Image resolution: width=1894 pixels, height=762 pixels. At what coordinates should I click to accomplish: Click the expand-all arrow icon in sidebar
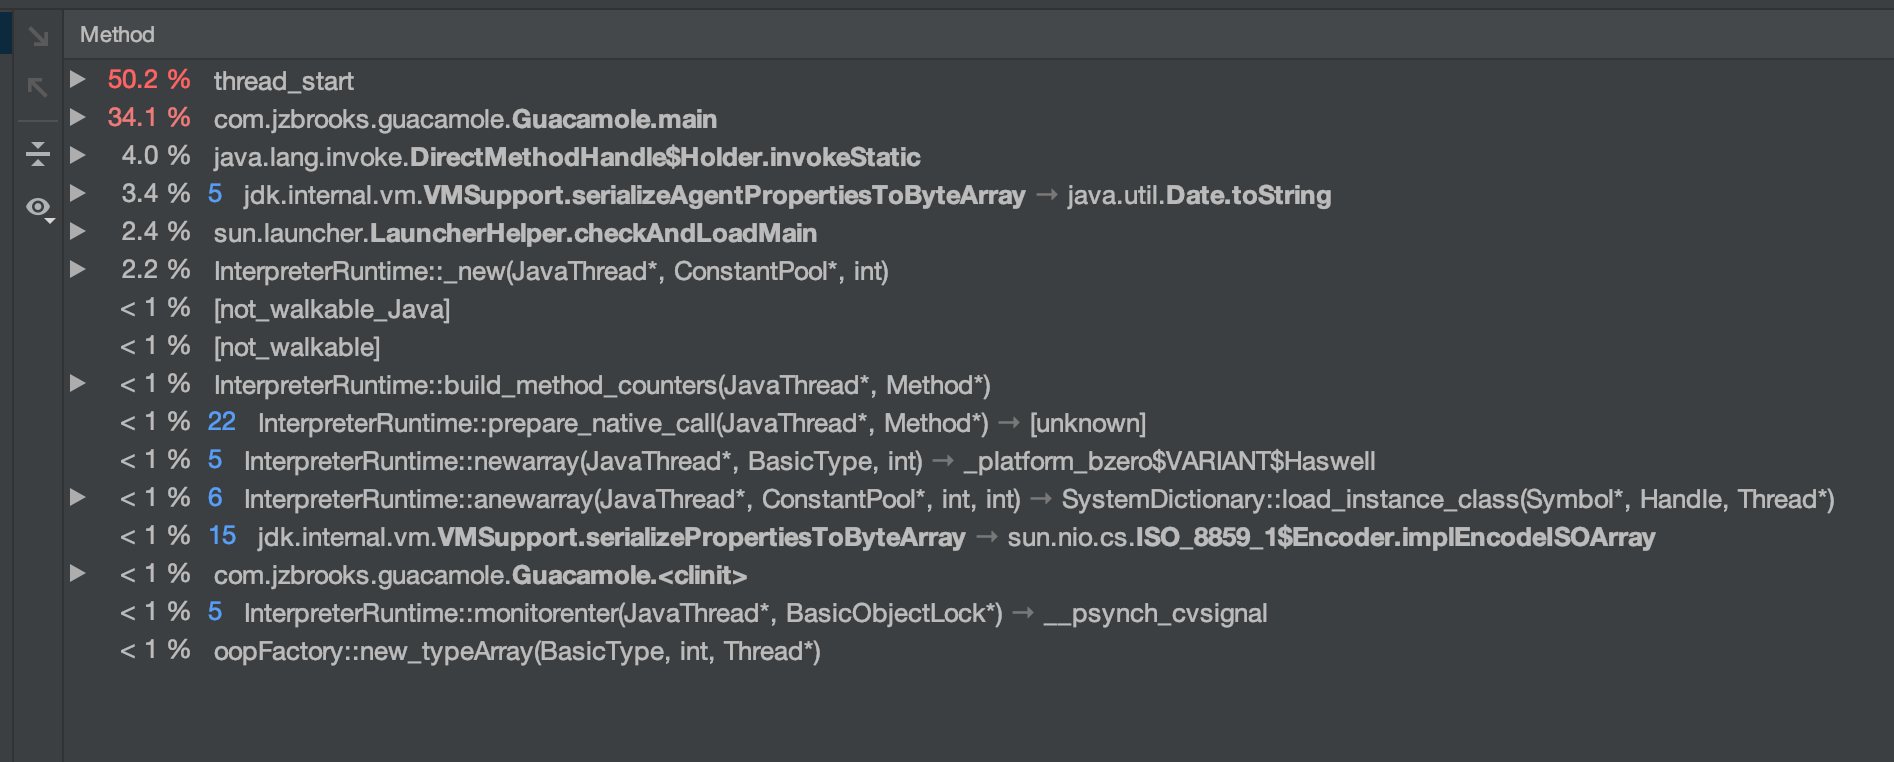click(38, 37)
